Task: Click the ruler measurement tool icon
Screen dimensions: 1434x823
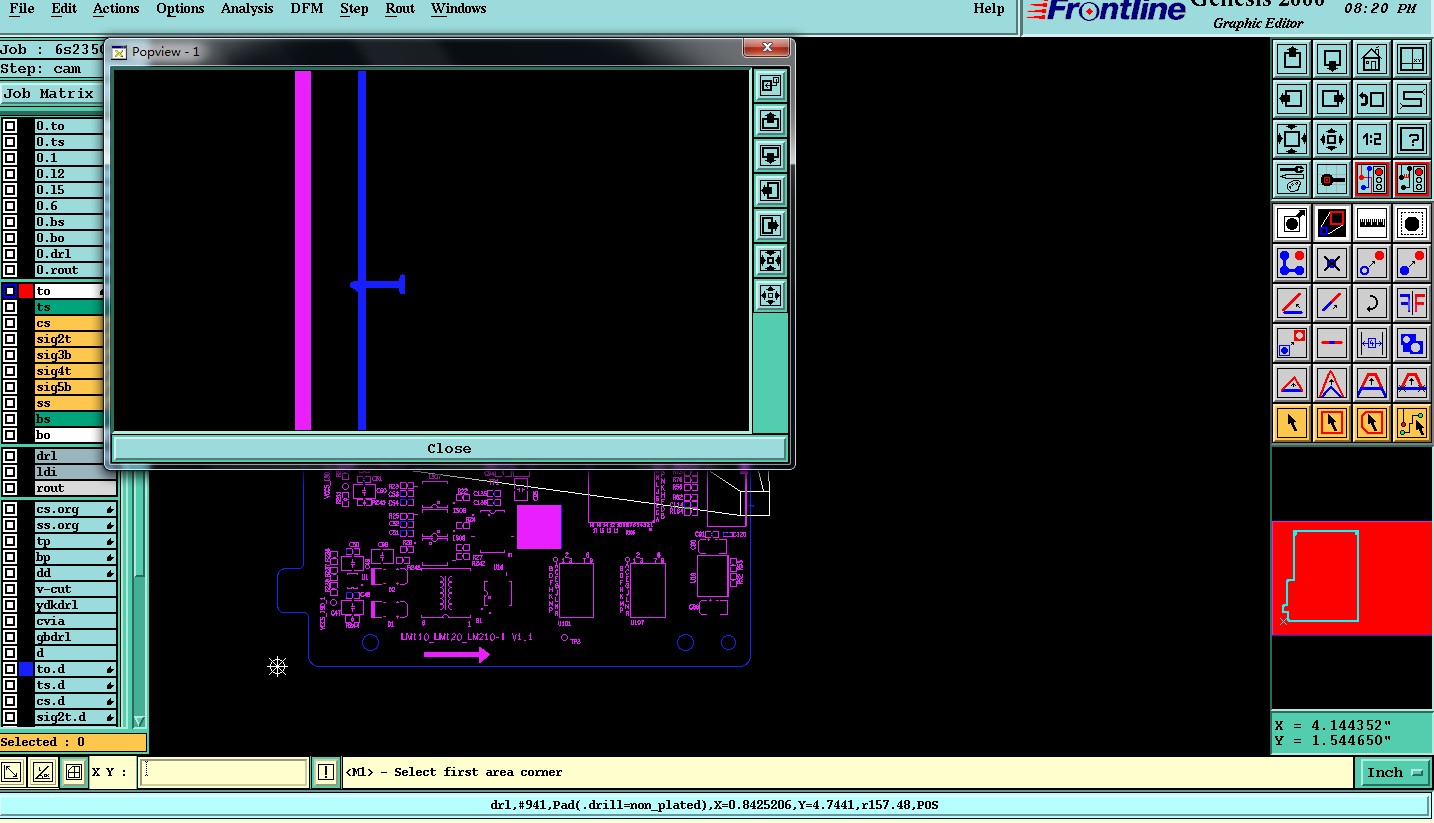Action: click(x=1372, y=223)
